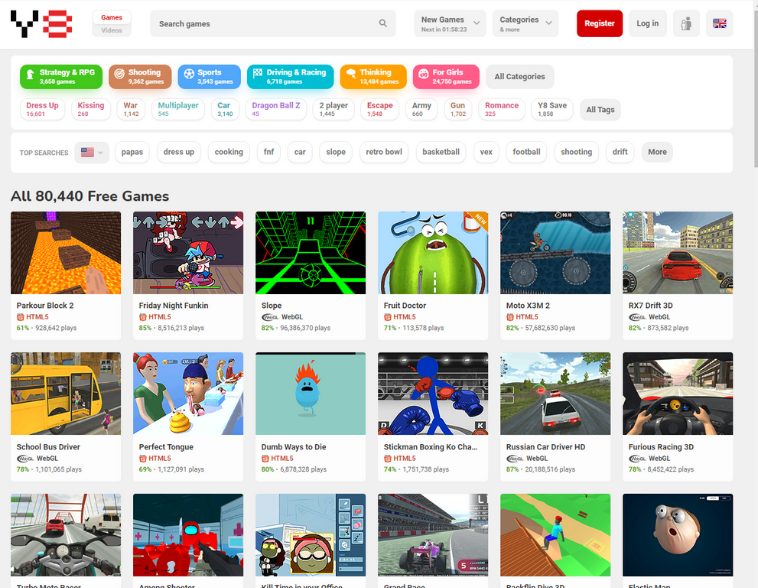Select the Kissing tag
Image resolution: width=758 pixels, height=588 pixels.
pos(91,109)
